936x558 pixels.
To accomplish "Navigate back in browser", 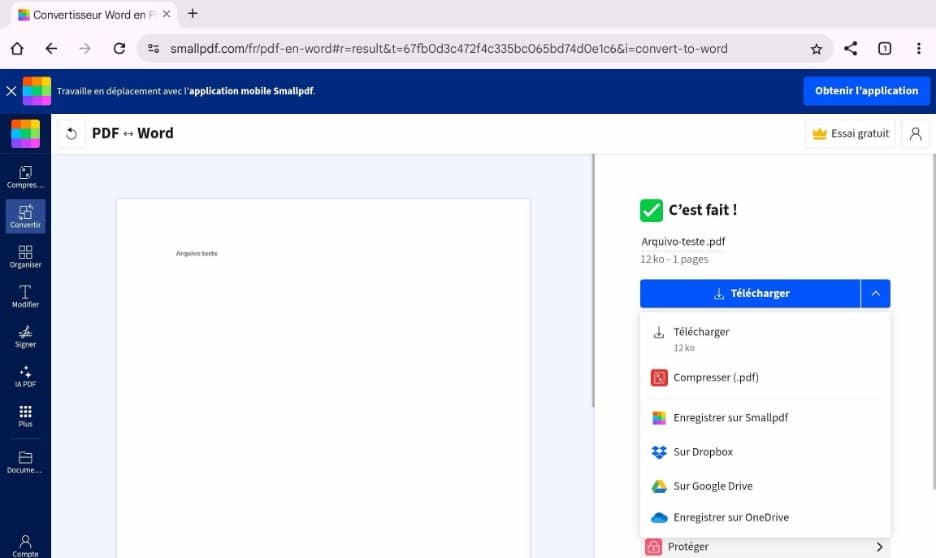I will tap(51, 48).
